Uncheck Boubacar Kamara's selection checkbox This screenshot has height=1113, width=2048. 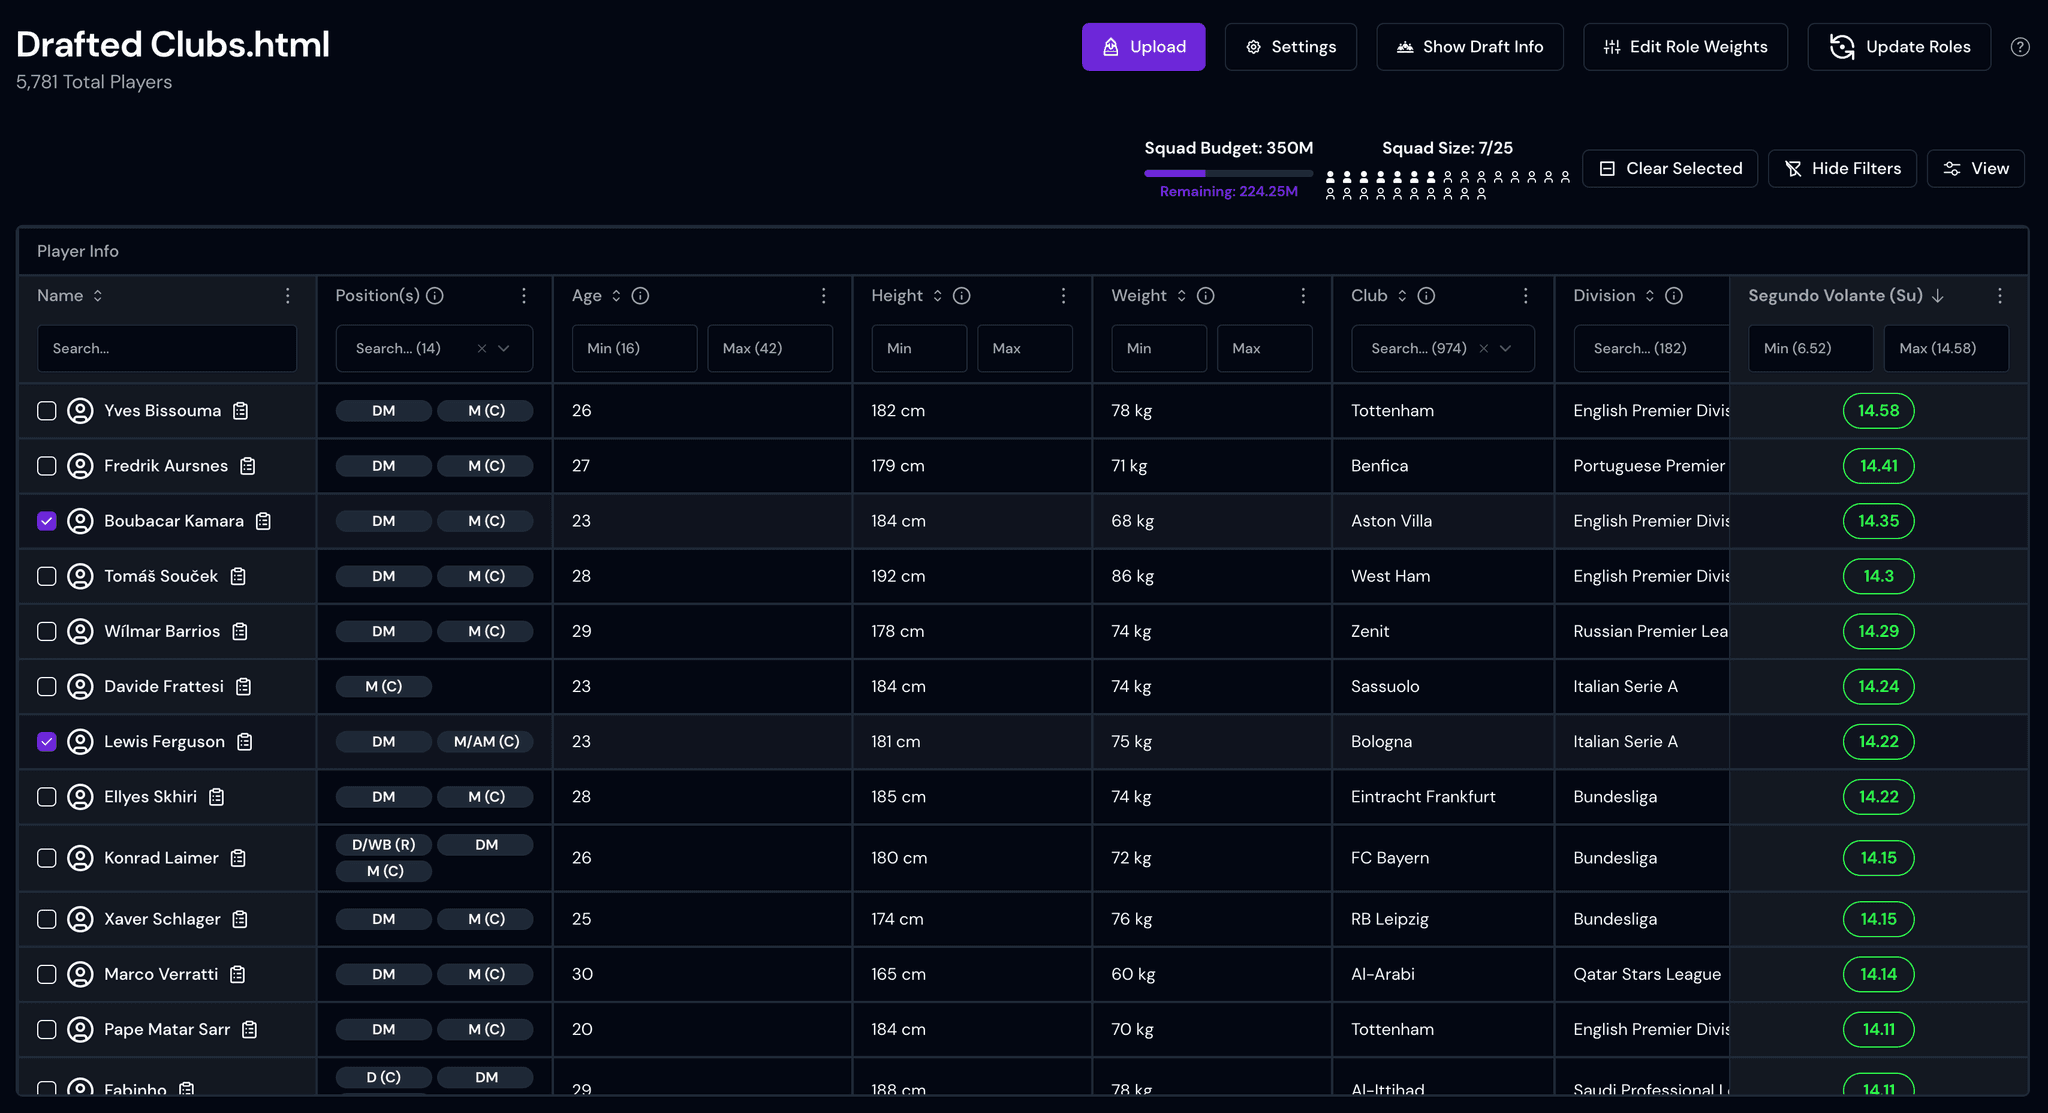point(47,521)
